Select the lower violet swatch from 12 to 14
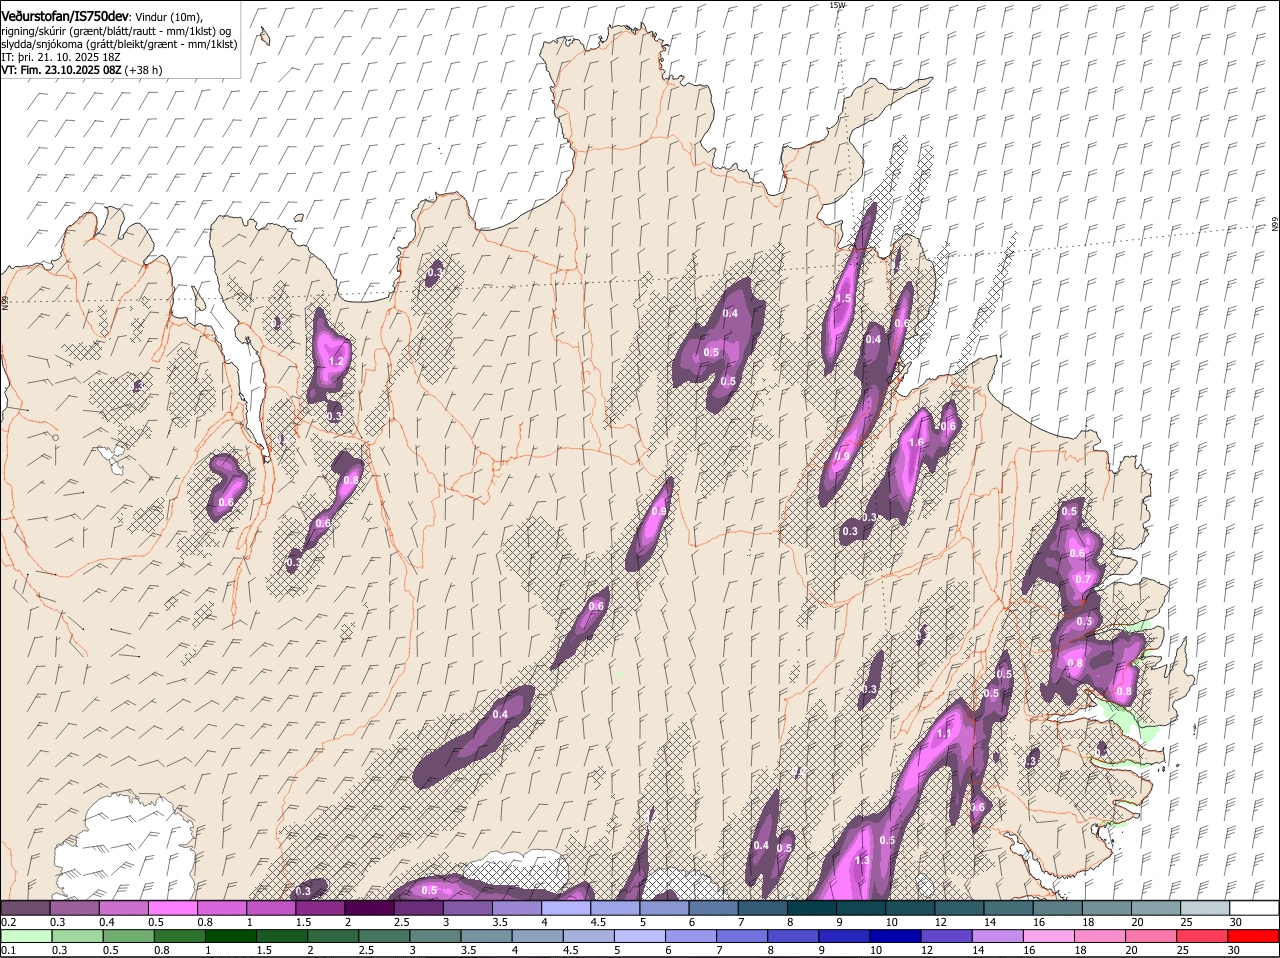Viewport: 1280px width, 958px height. point(946,936)
